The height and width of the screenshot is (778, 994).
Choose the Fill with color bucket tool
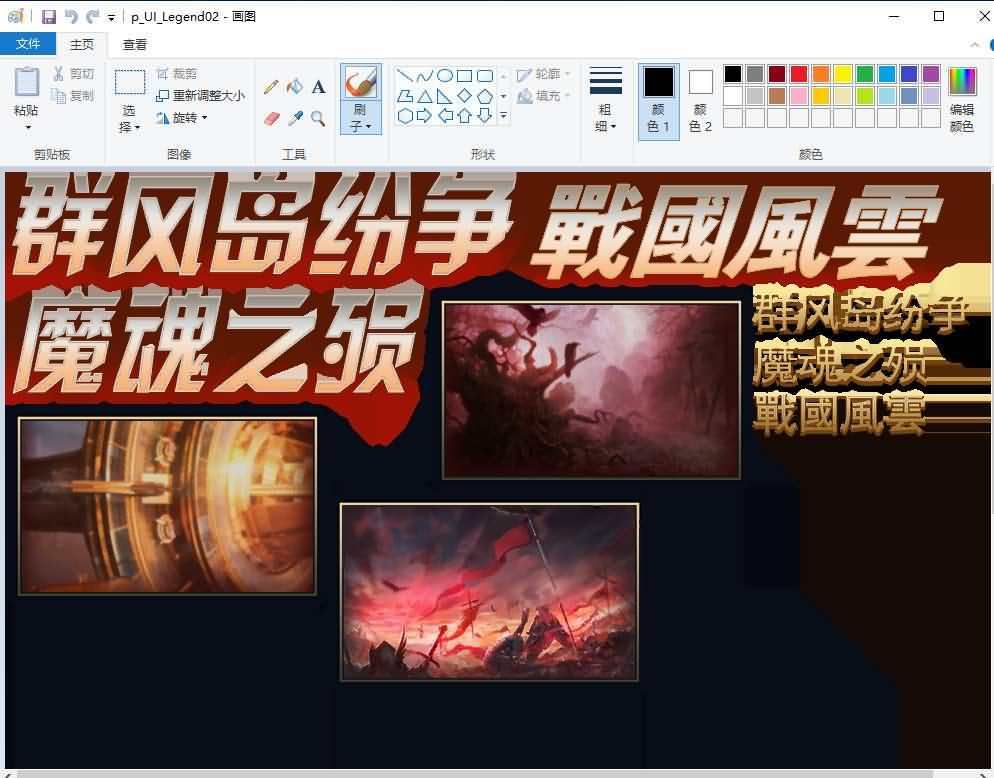click(x=294, y=87)
